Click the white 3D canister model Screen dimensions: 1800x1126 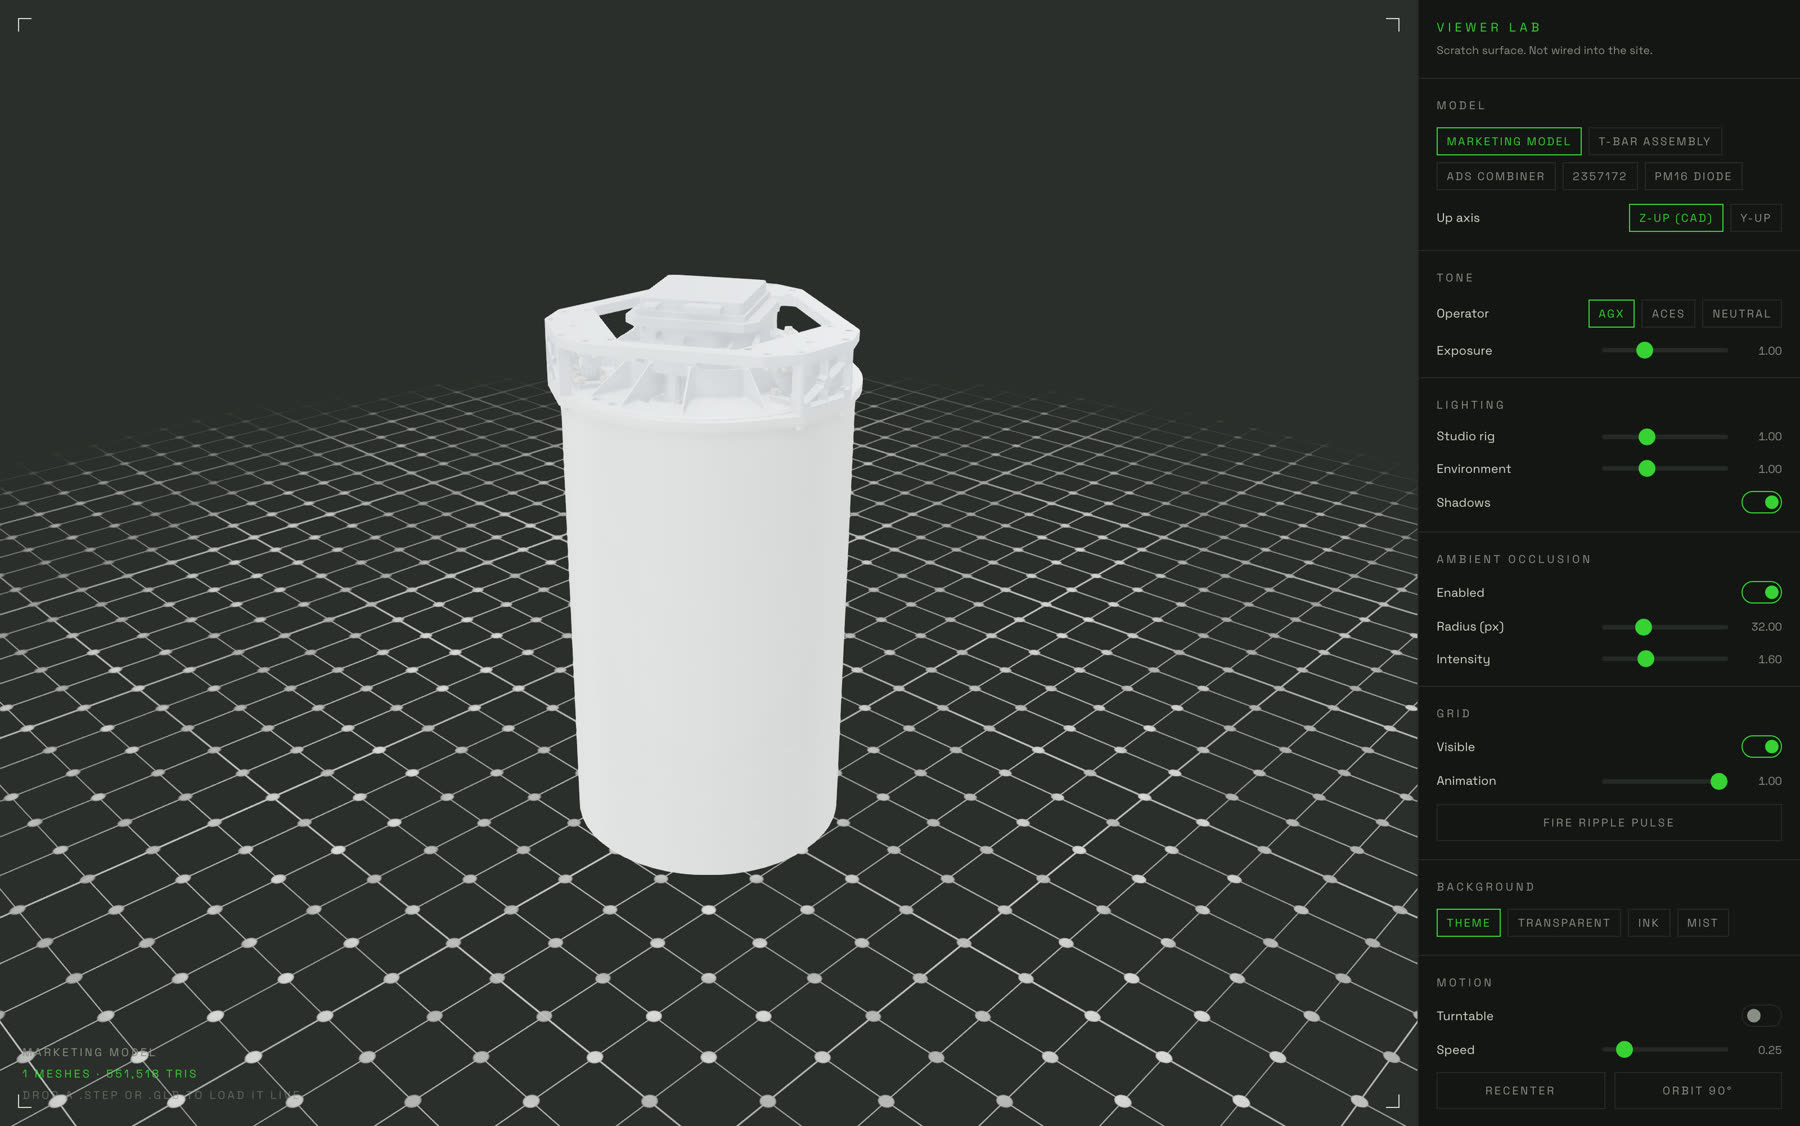click(x=704, y=575)
